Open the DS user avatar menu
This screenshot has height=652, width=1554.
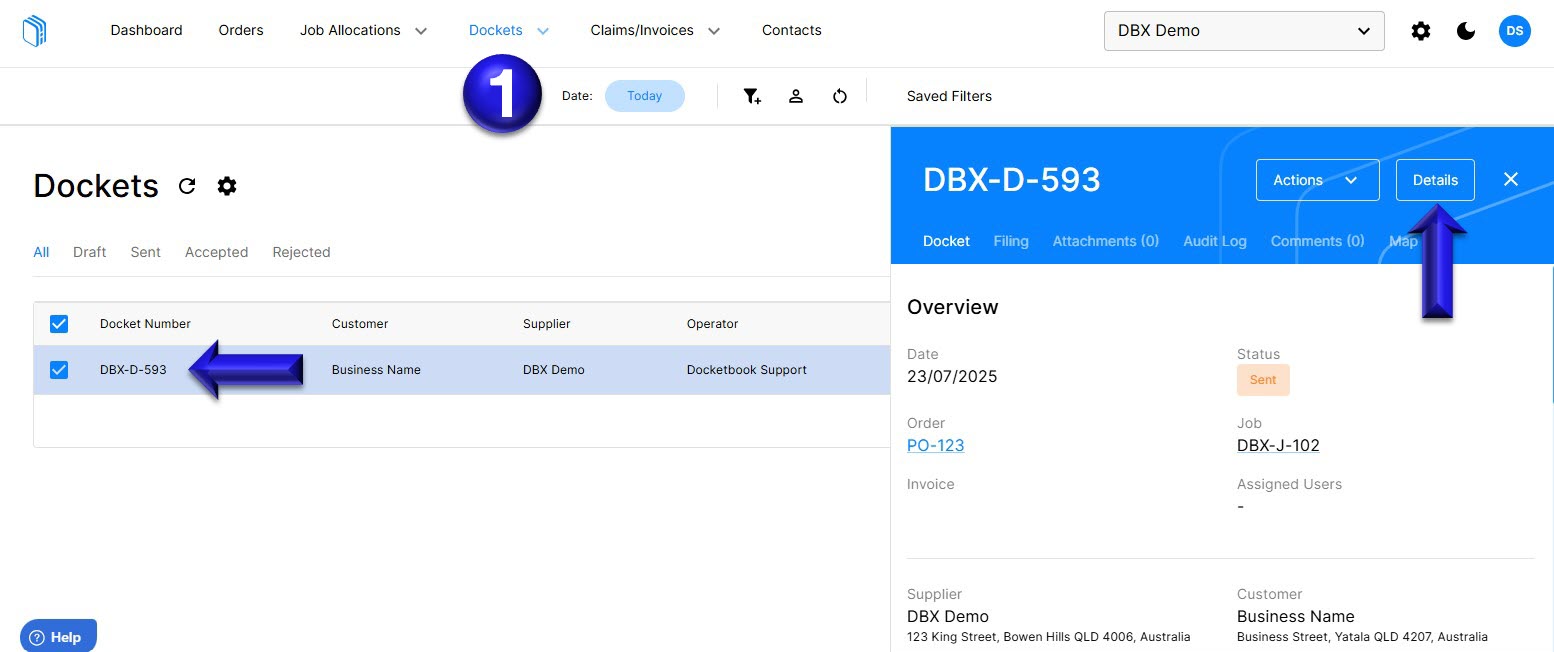coord(1514,31)
